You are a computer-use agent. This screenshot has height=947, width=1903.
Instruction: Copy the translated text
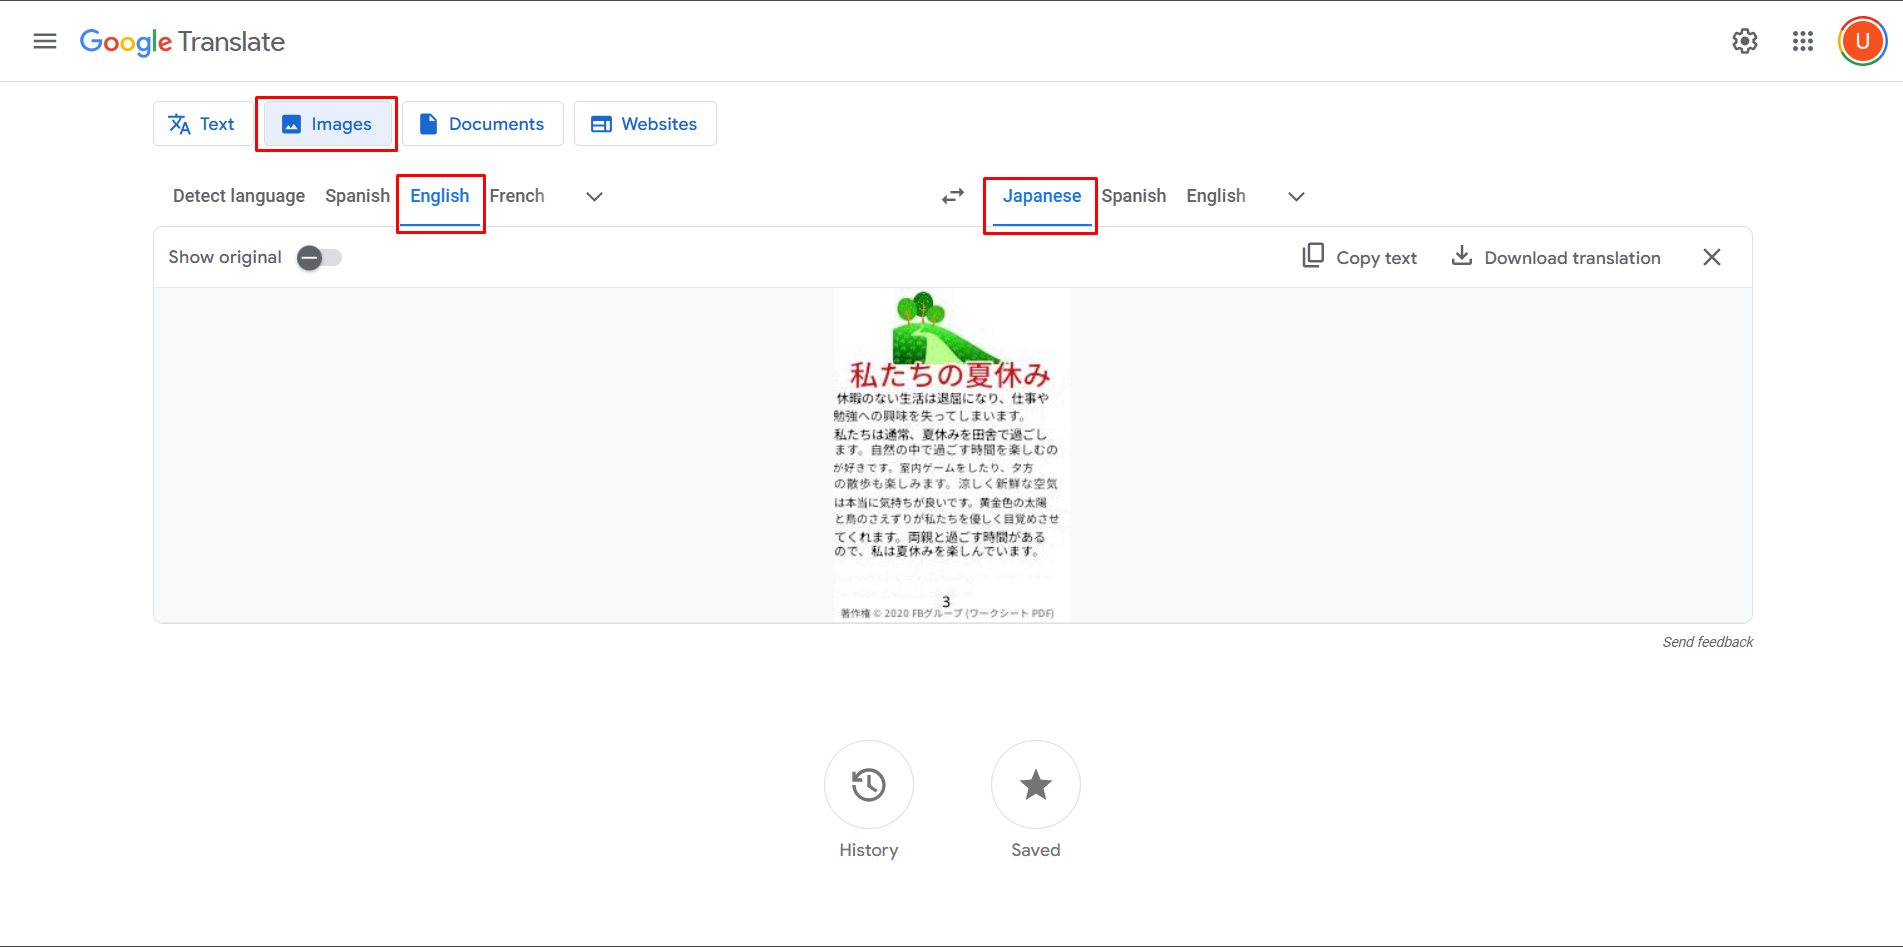click(x=1359, y=257)
